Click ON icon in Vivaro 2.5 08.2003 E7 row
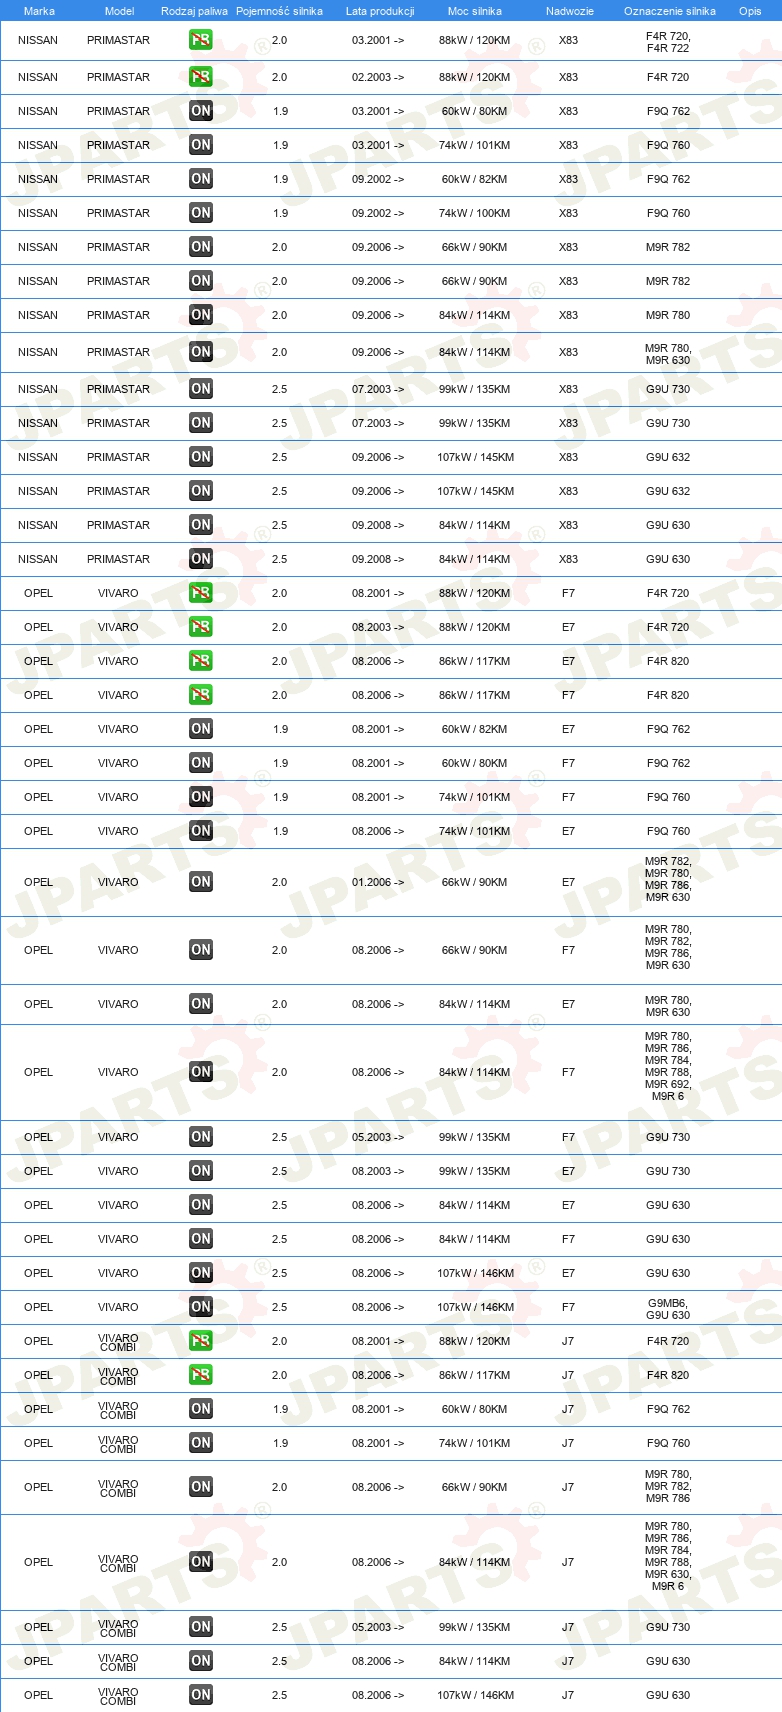This screenshot has width=782, height=1712. pyautogui.click(x=201, y=1171)
